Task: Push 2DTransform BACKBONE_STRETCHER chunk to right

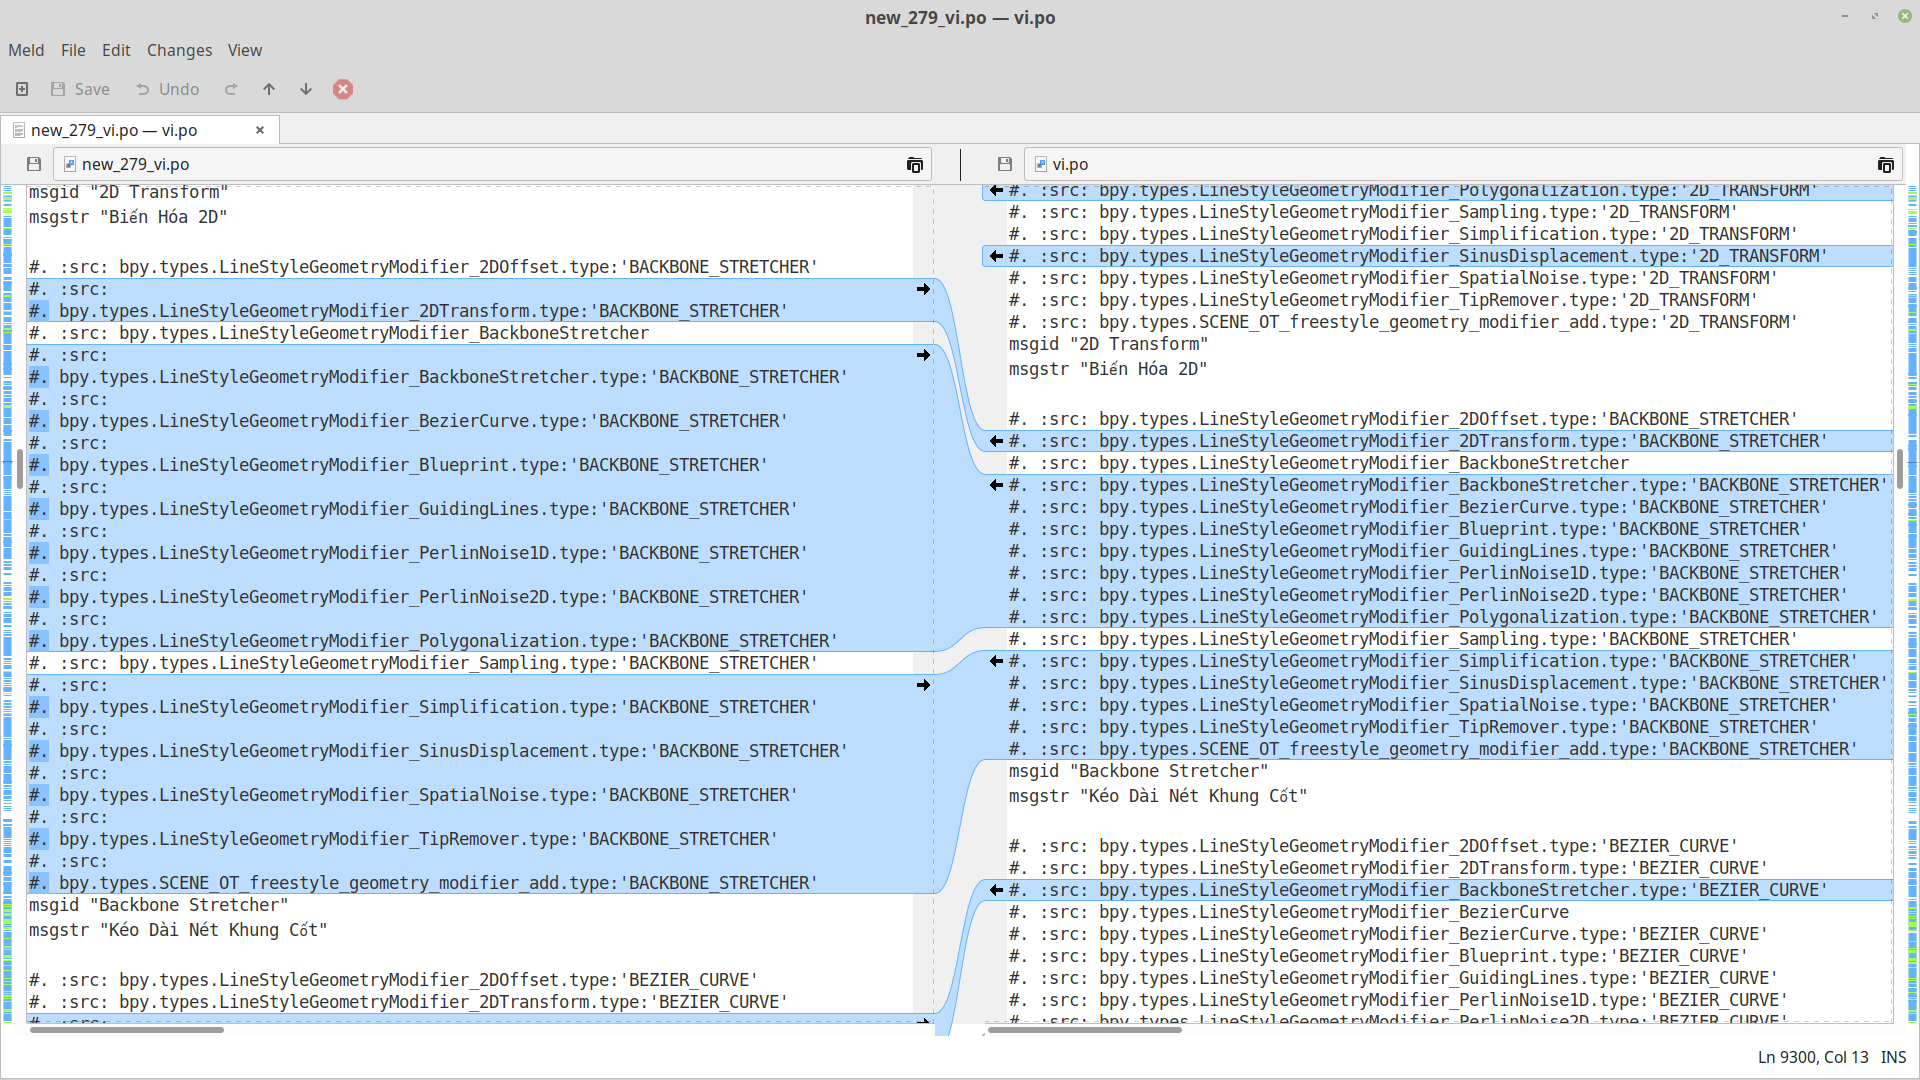Action: click(924, 289)
